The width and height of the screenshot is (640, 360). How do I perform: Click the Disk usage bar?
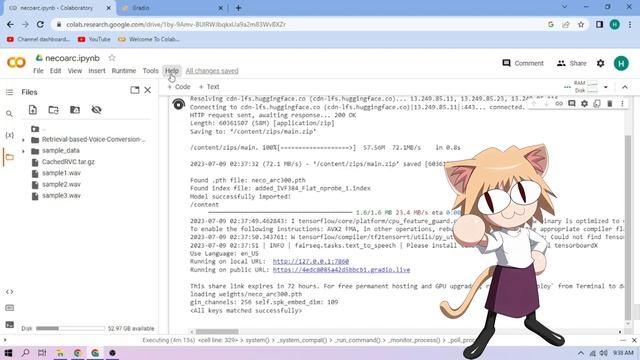click(70, 328)
